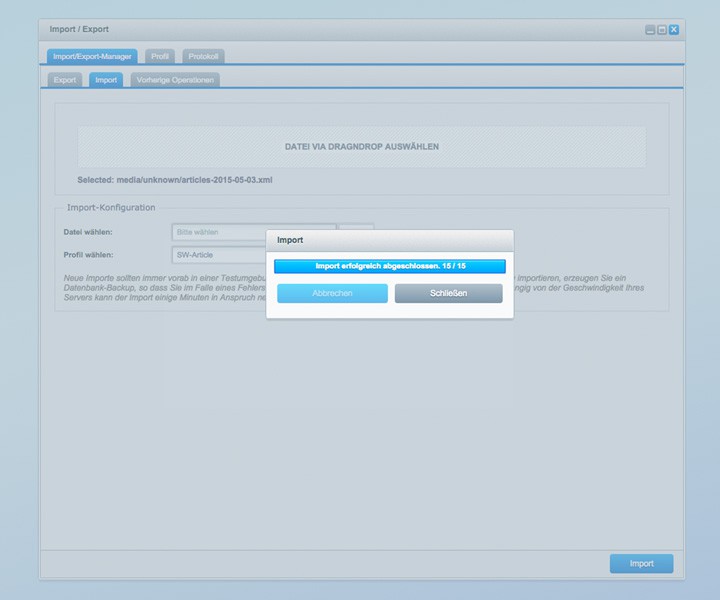This screenshot has height=600, width=720.
Task: Click the import success progress bar
Action: click(x=390, y=266)
